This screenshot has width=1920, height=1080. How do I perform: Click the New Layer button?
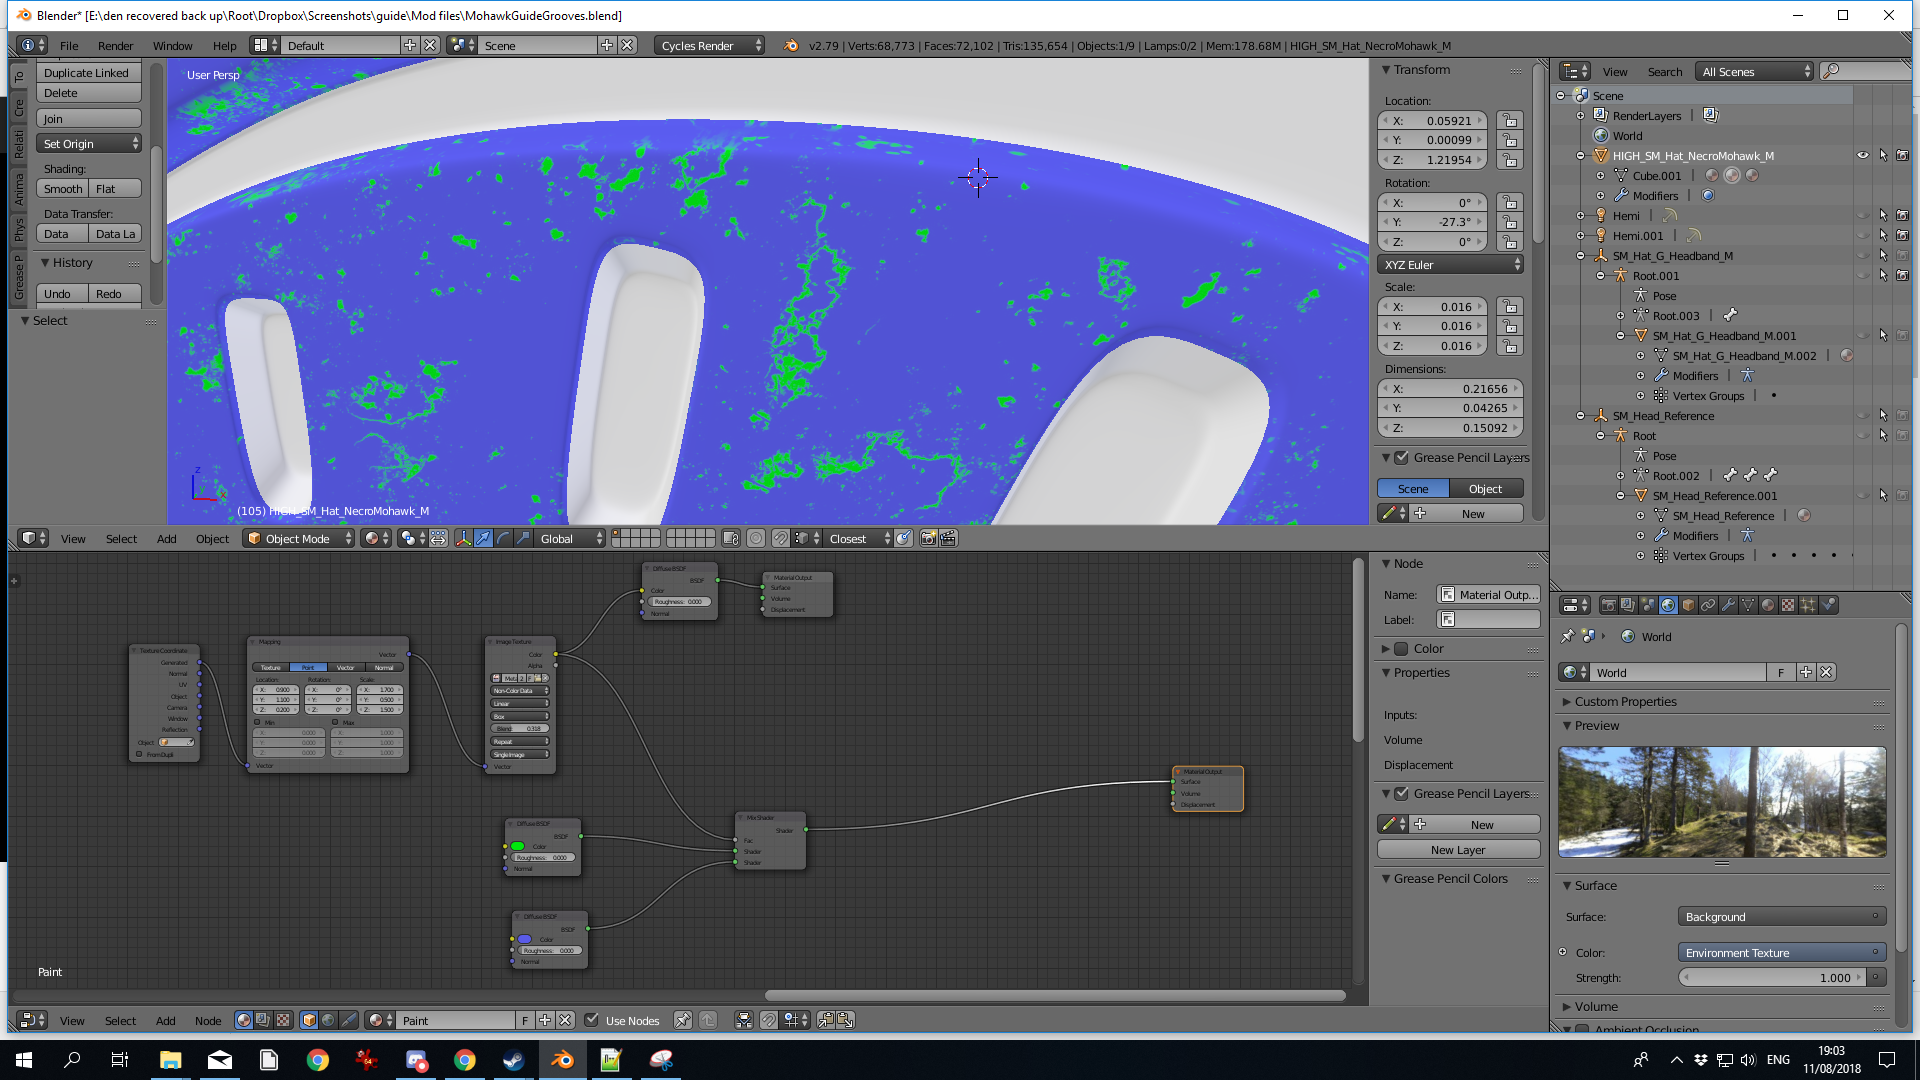tap(1457, 849)
